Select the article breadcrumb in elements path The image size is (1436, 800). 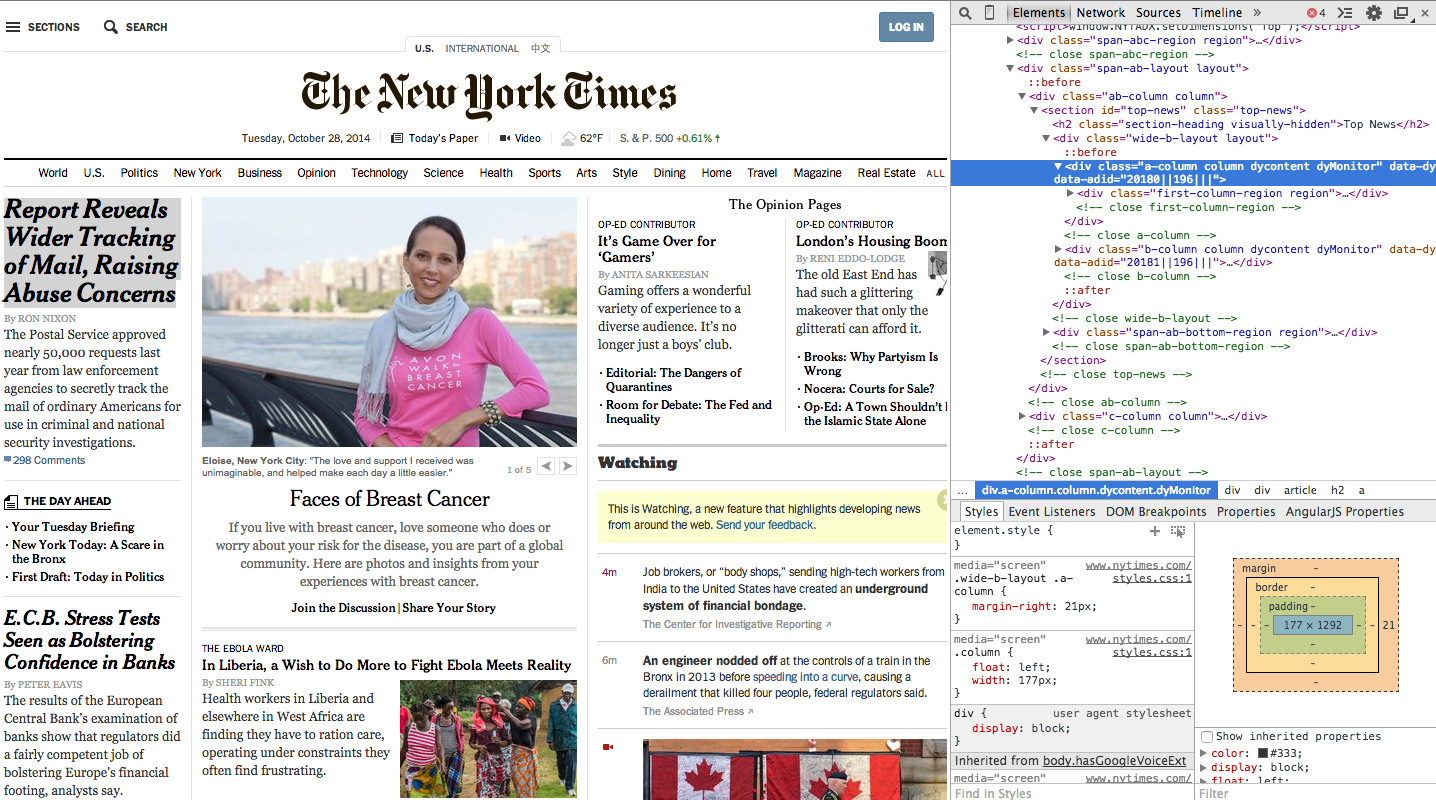click(1300, 491)
